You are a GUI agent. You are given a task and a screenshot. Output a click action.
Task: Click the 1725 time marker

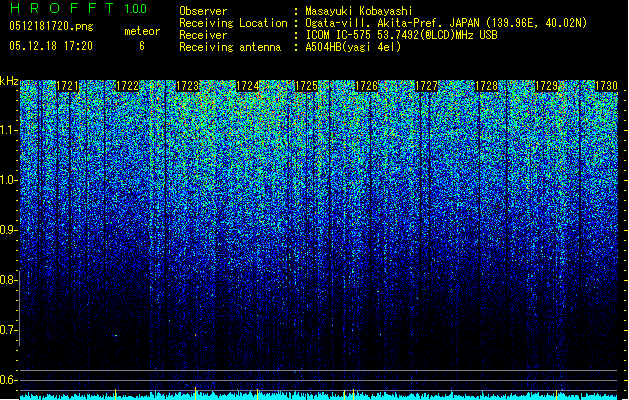pos(306,86)
